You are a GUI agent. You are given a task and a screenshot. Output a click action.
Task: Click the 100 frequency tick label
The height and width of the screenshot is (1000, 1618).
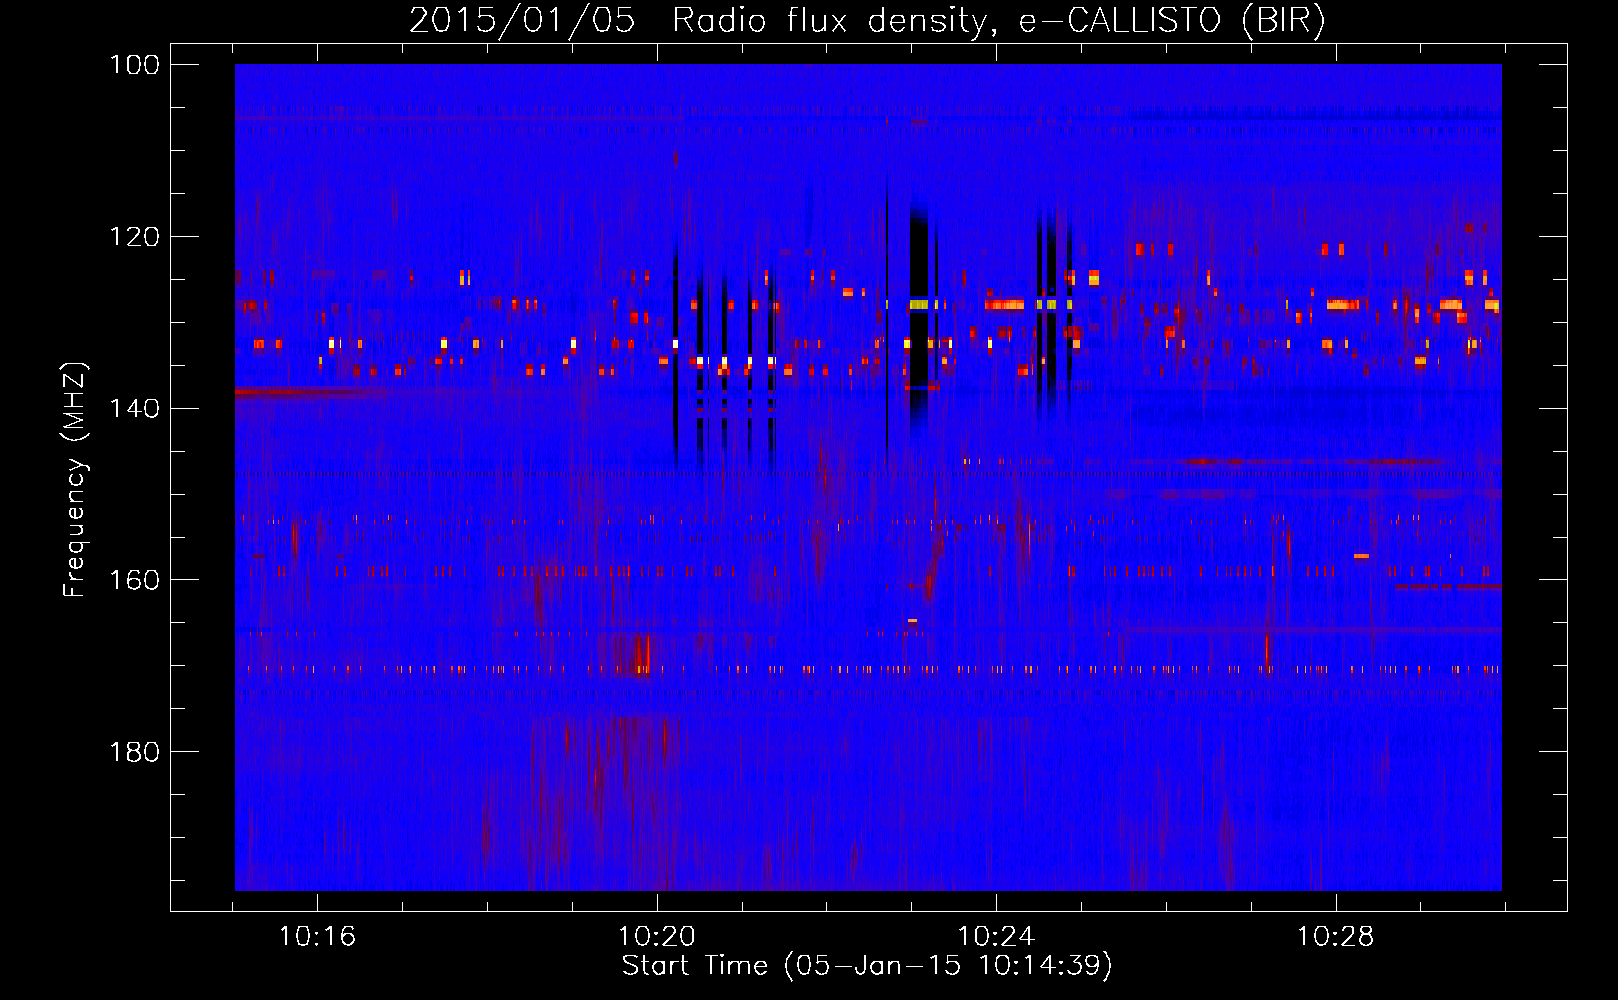pyautogui.click(x=134, y=65)
